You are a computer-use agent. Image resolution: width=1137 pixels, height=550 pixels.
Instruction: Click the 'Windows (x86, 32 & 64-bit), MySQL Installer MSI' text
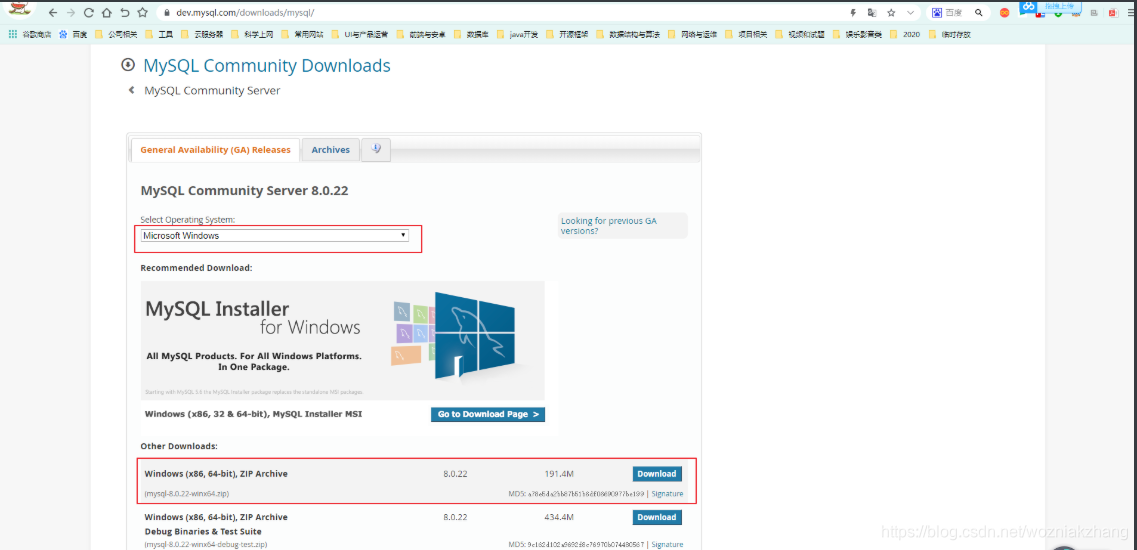[x=253, y=414]
